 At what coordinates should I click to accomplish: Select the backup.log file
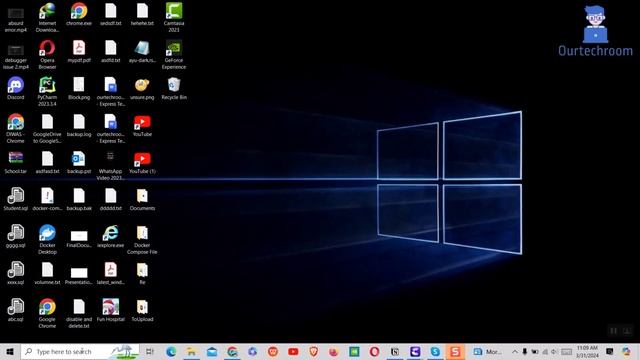point(79,125)
